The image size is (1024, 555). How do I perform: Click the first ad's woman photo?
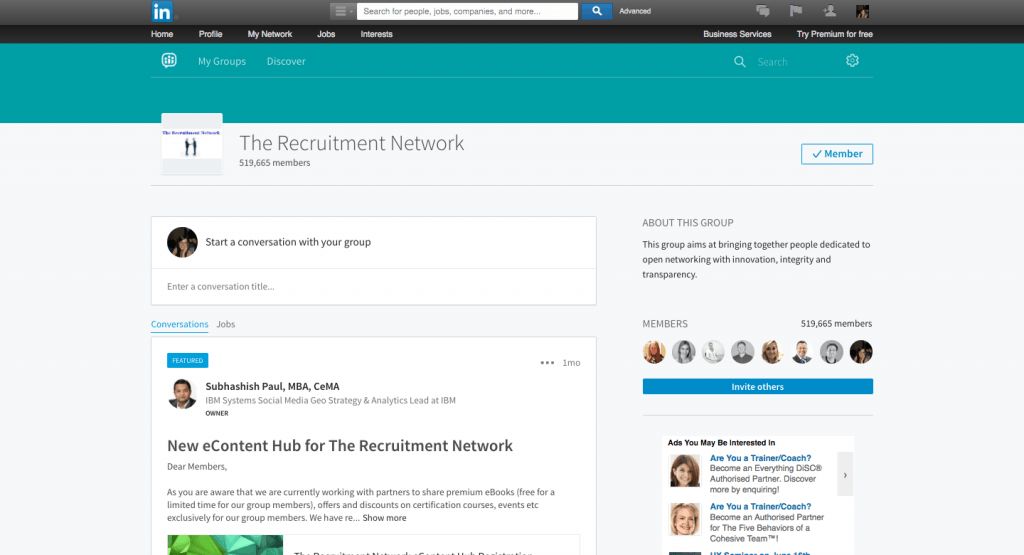[x=685, y=471]
